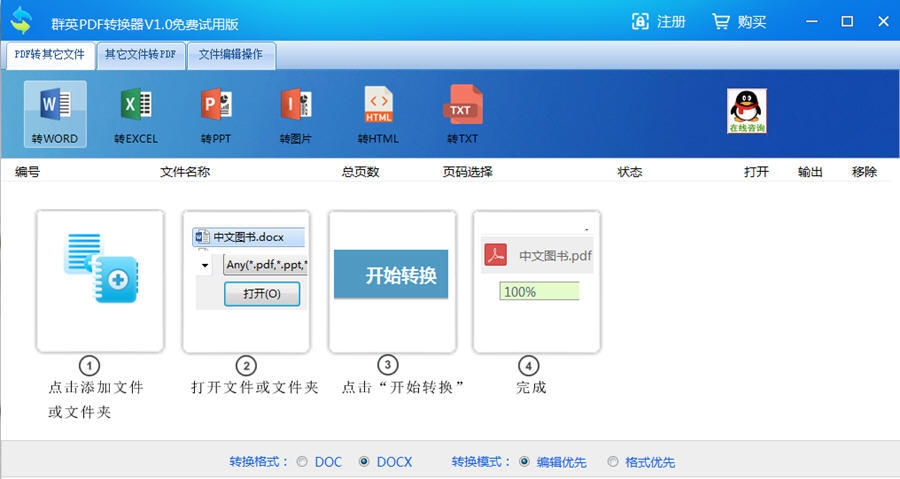Select the 转HTML conversion icon
This screenshot has width=900, height=479.
[378, 114]
